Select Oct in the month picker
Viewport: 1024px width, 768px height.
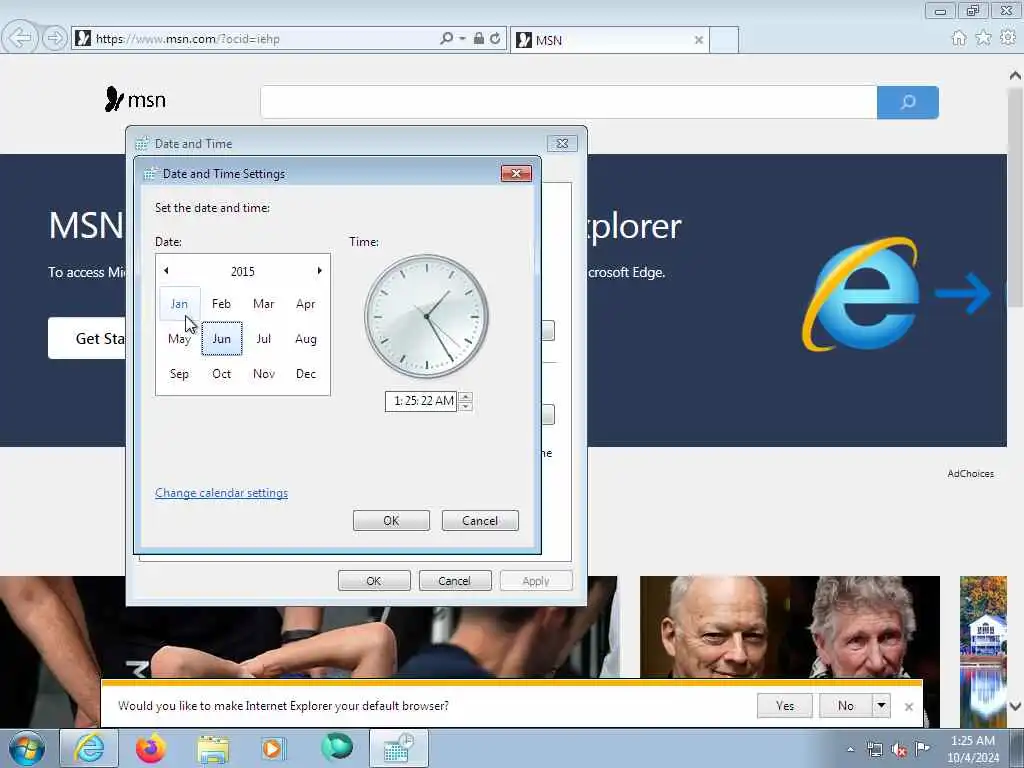pyautogui.click(x=221, y=374)
